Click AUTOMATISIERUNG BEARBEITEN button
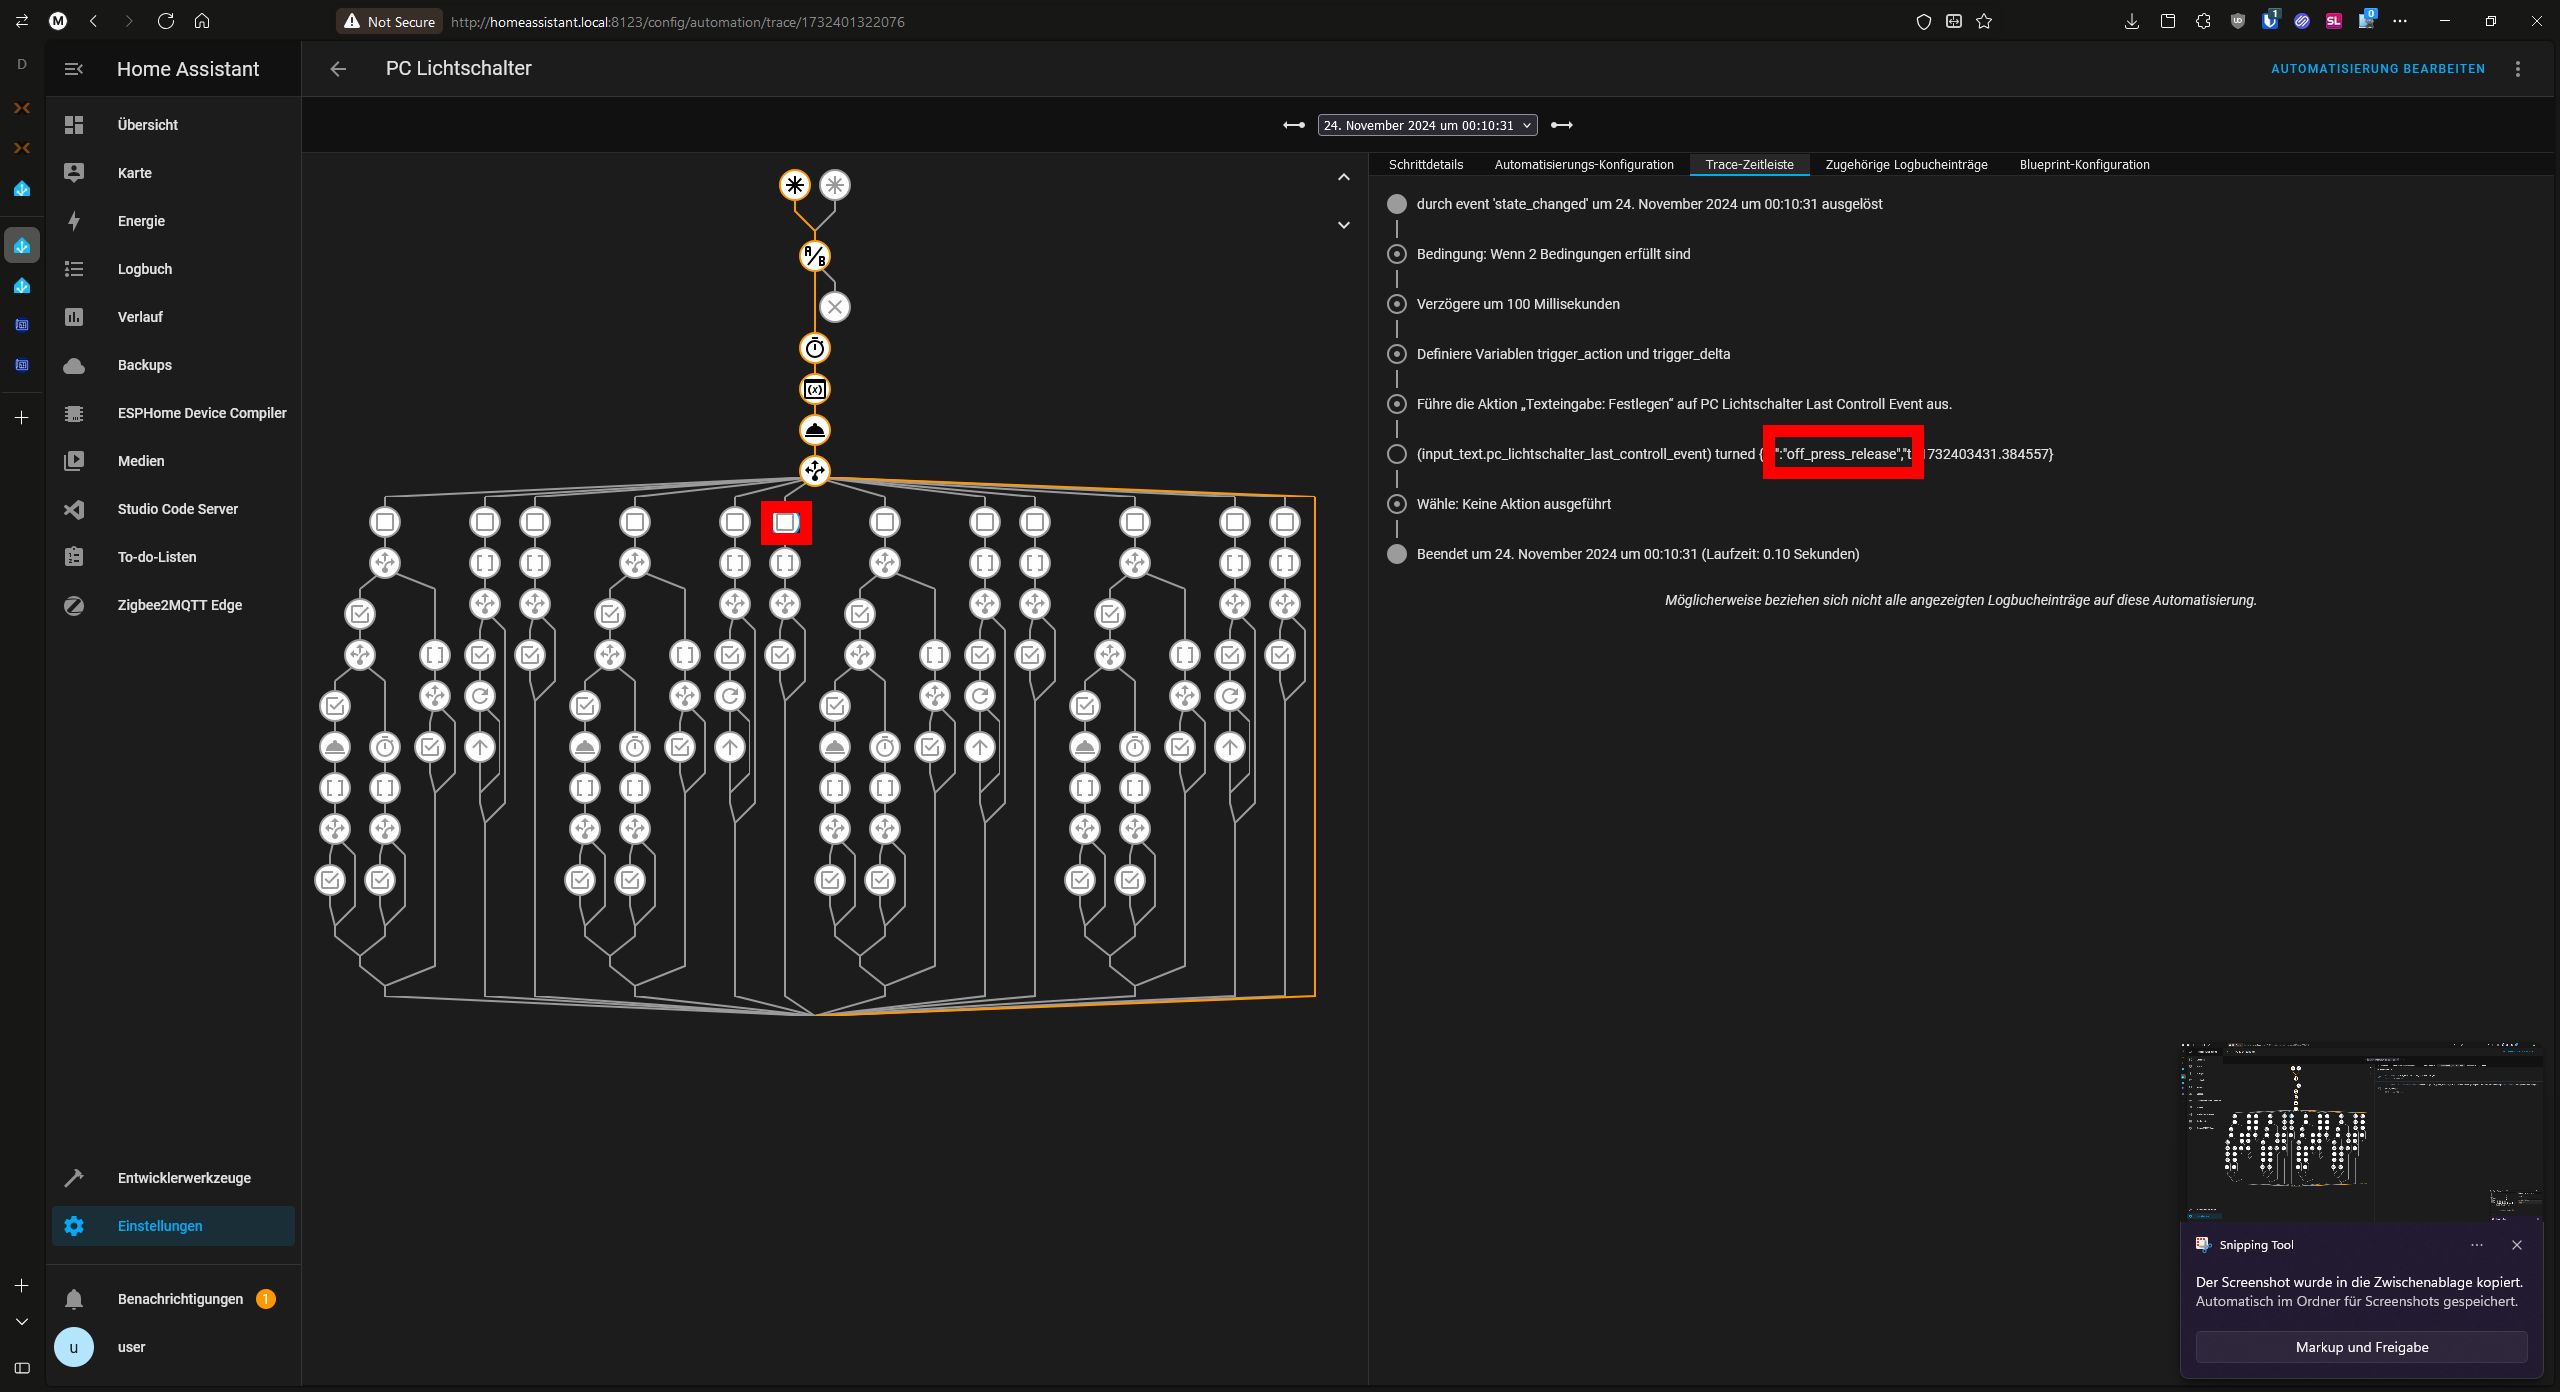Viewport: 2560px width, 1392px height. pos(2377,69)
